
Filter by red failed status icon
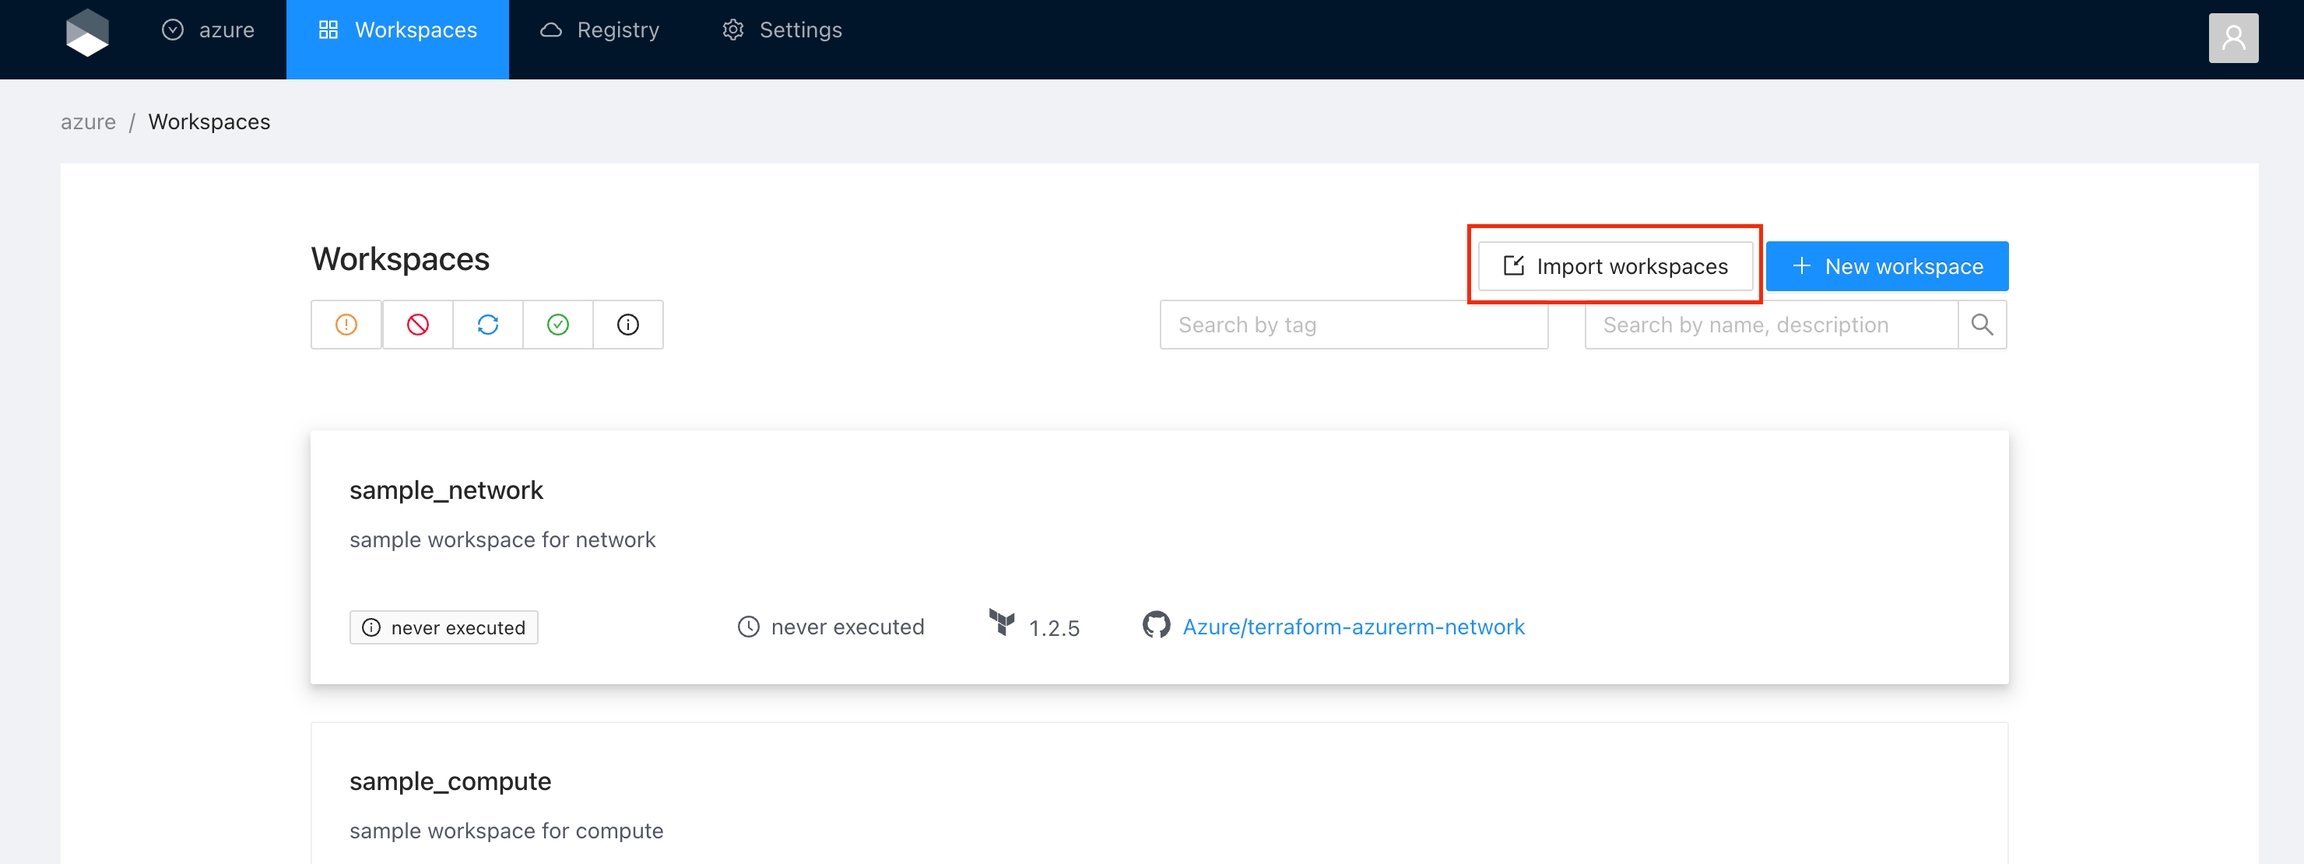(x=418, y=325)
